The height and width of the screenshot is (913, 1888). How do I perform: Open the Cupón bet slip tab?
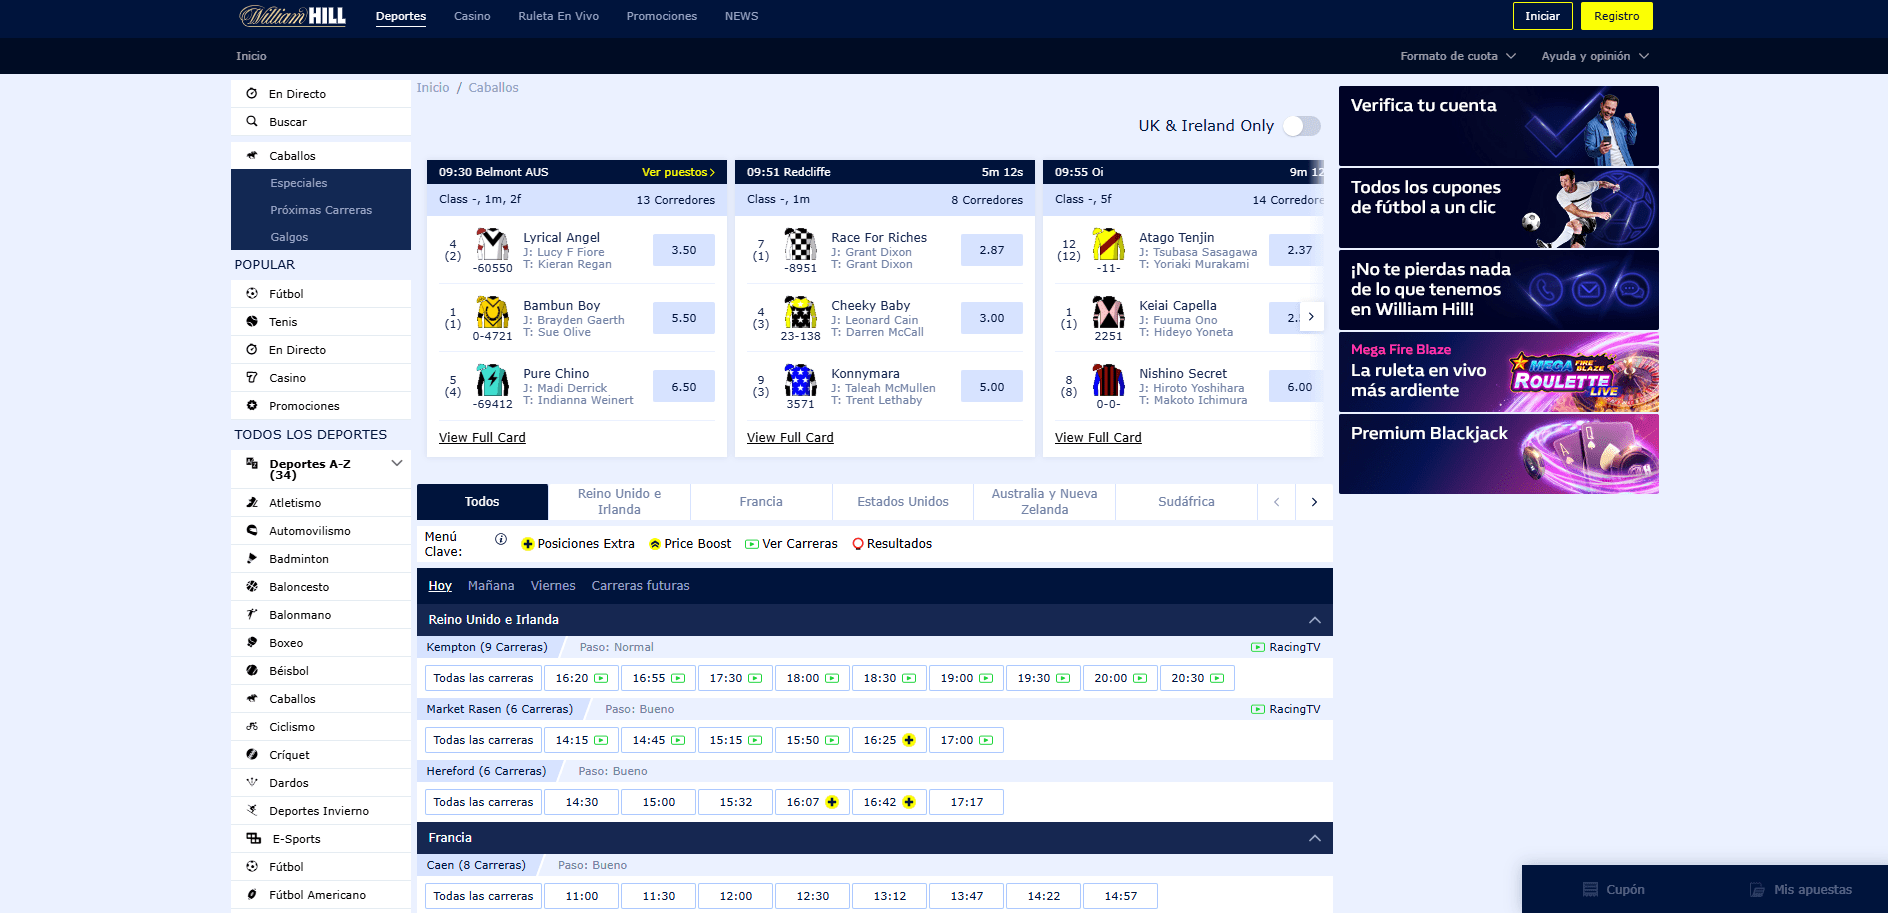click(1613, 890)
